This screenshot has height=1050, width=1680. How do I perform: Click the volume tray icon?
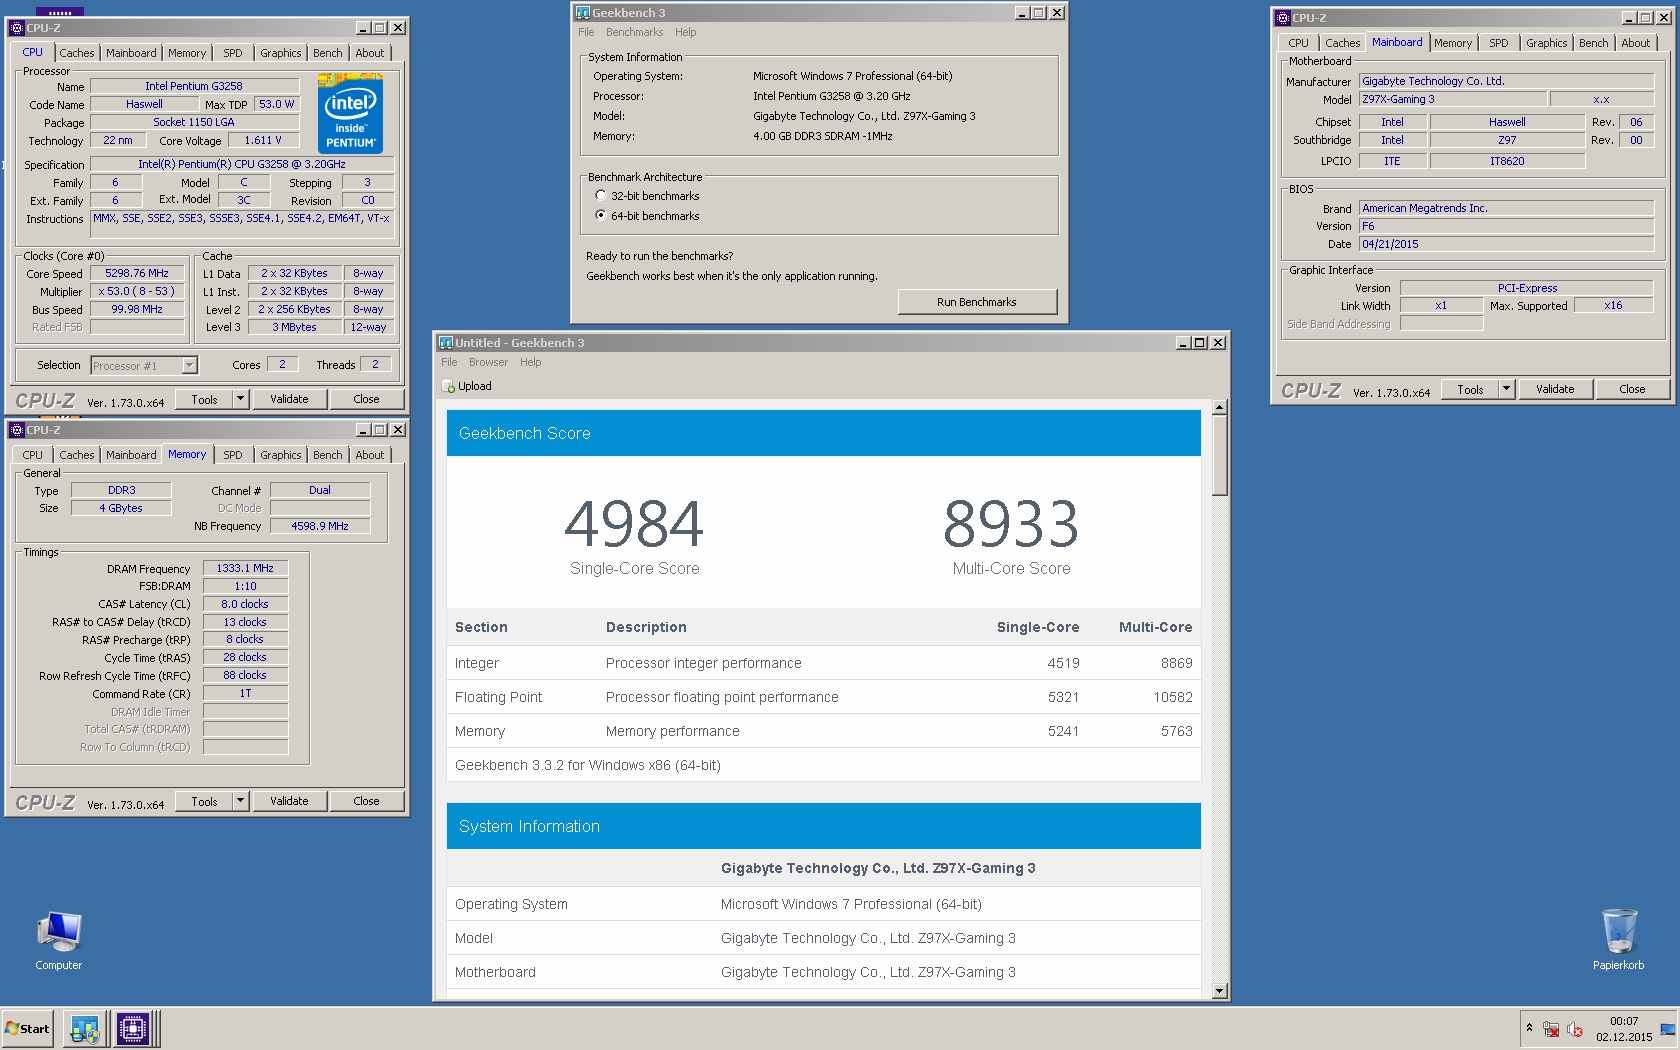(x=1575, y=1029)
